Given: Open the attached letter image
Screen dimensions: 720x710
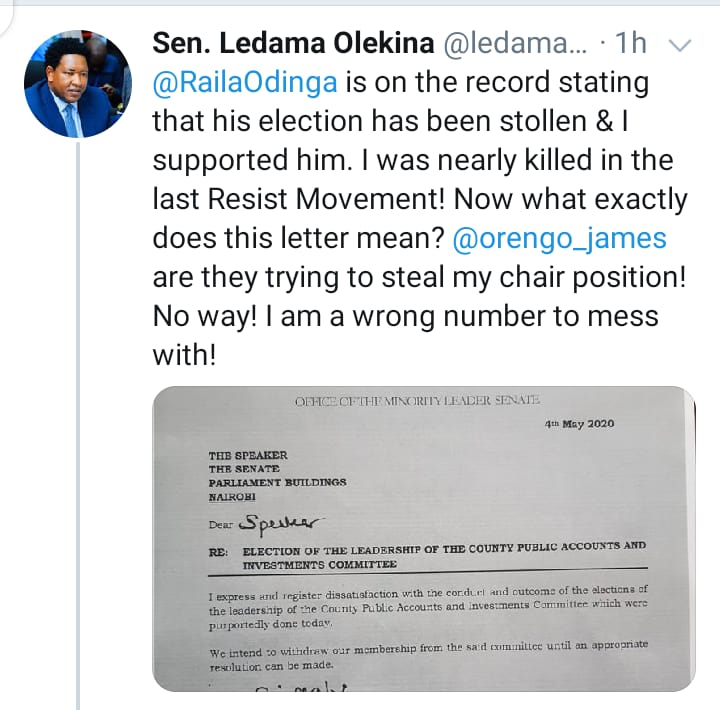Looking at the screenshot, I should pyautogui.click(x=423, y=538).
